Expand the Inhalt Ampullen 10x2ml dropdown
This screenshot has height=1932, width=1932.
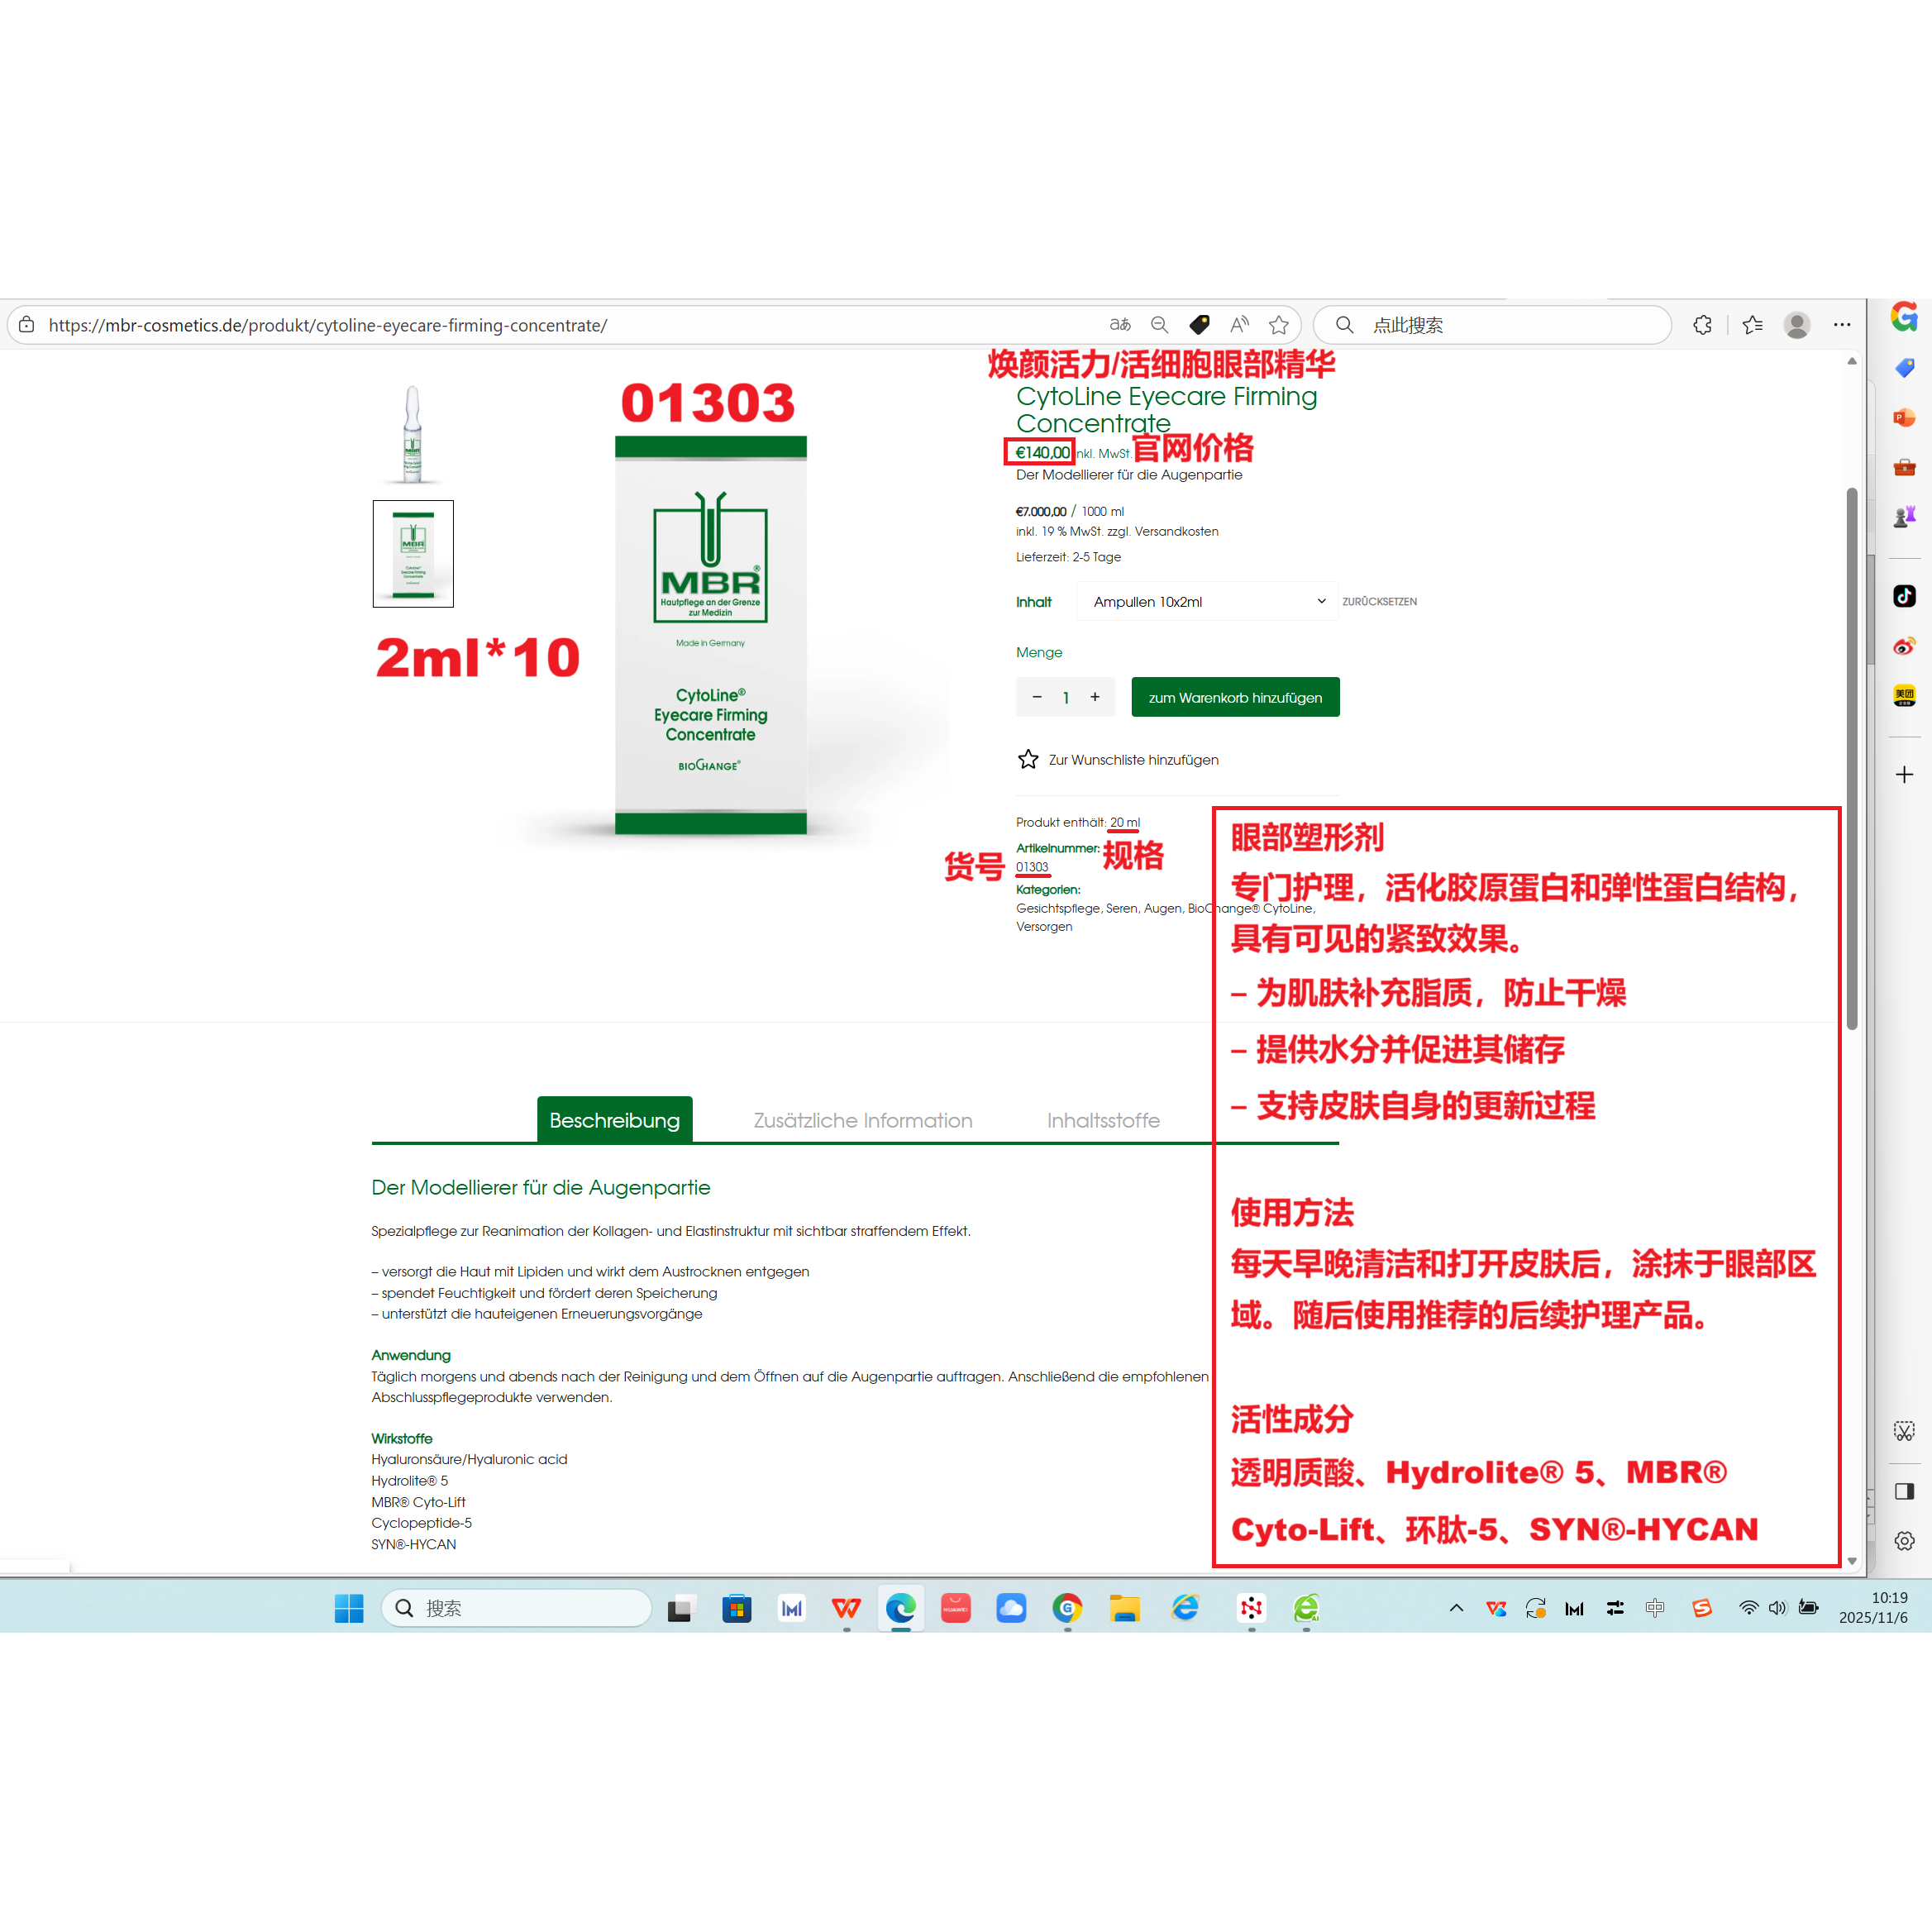tap(1207, 602)
